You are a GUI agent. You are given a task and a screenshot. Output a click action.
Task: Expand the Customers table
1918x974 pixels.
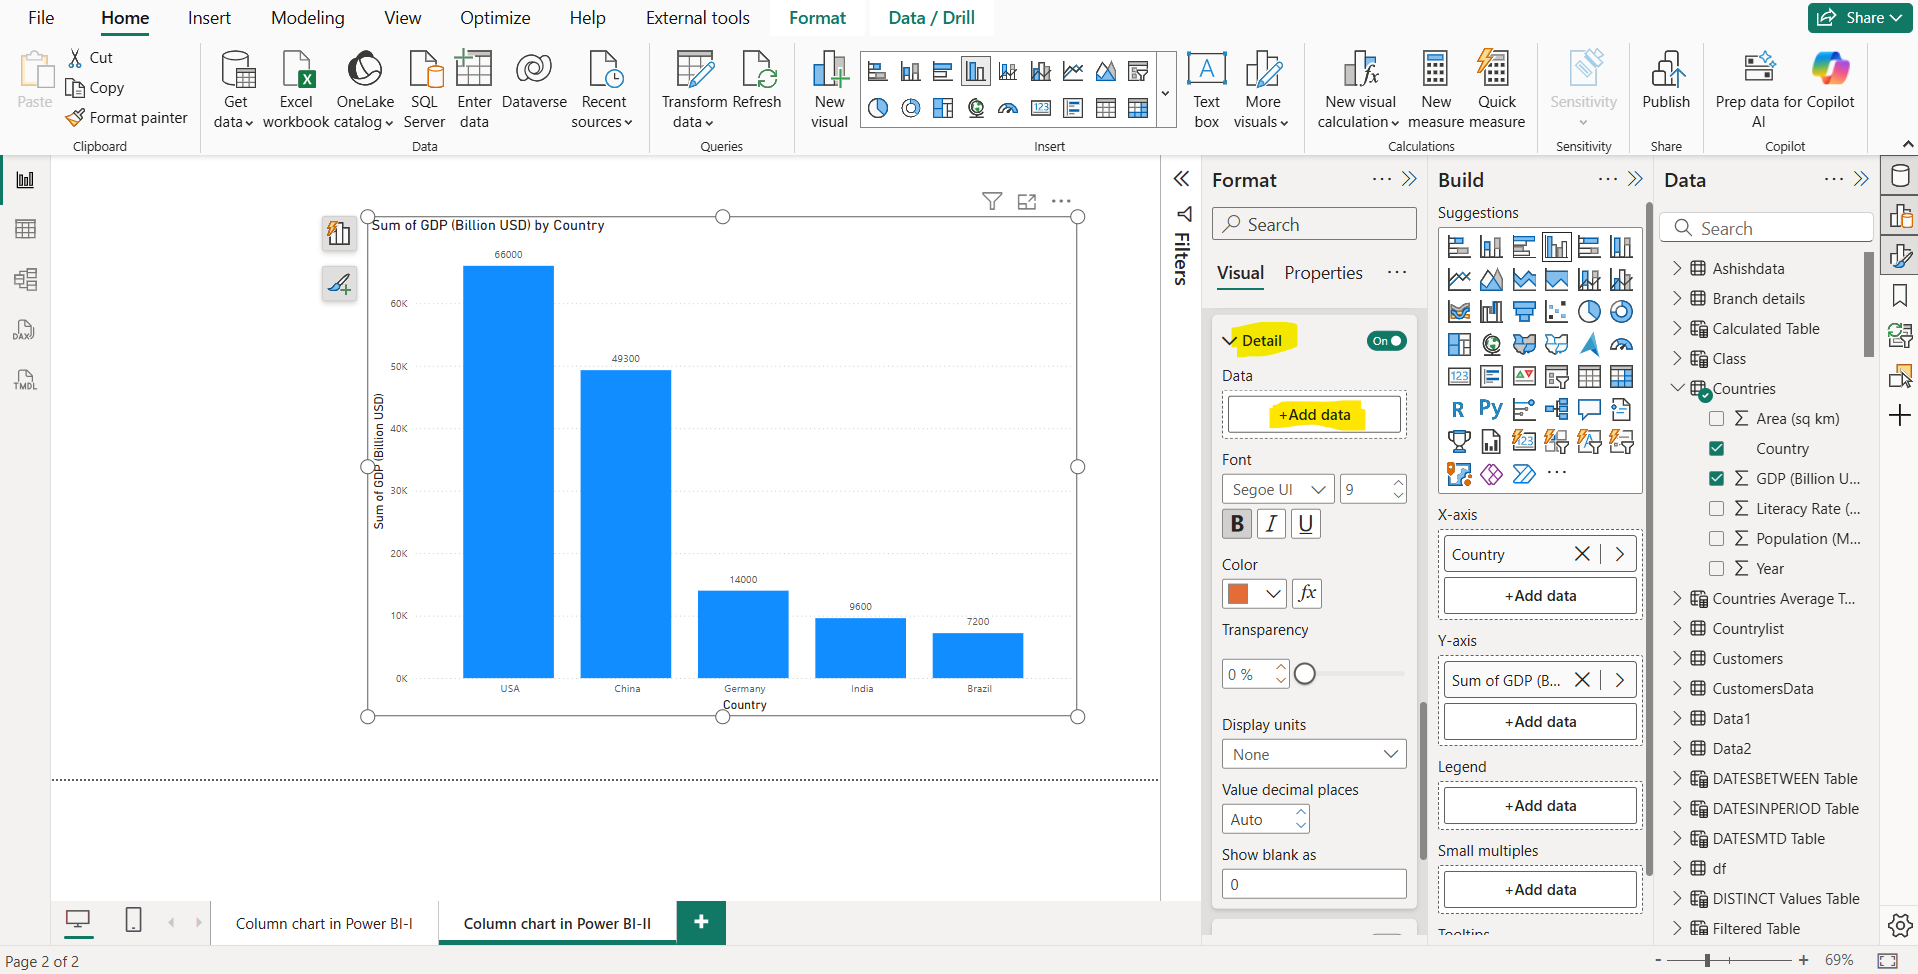pos(1678,658)
